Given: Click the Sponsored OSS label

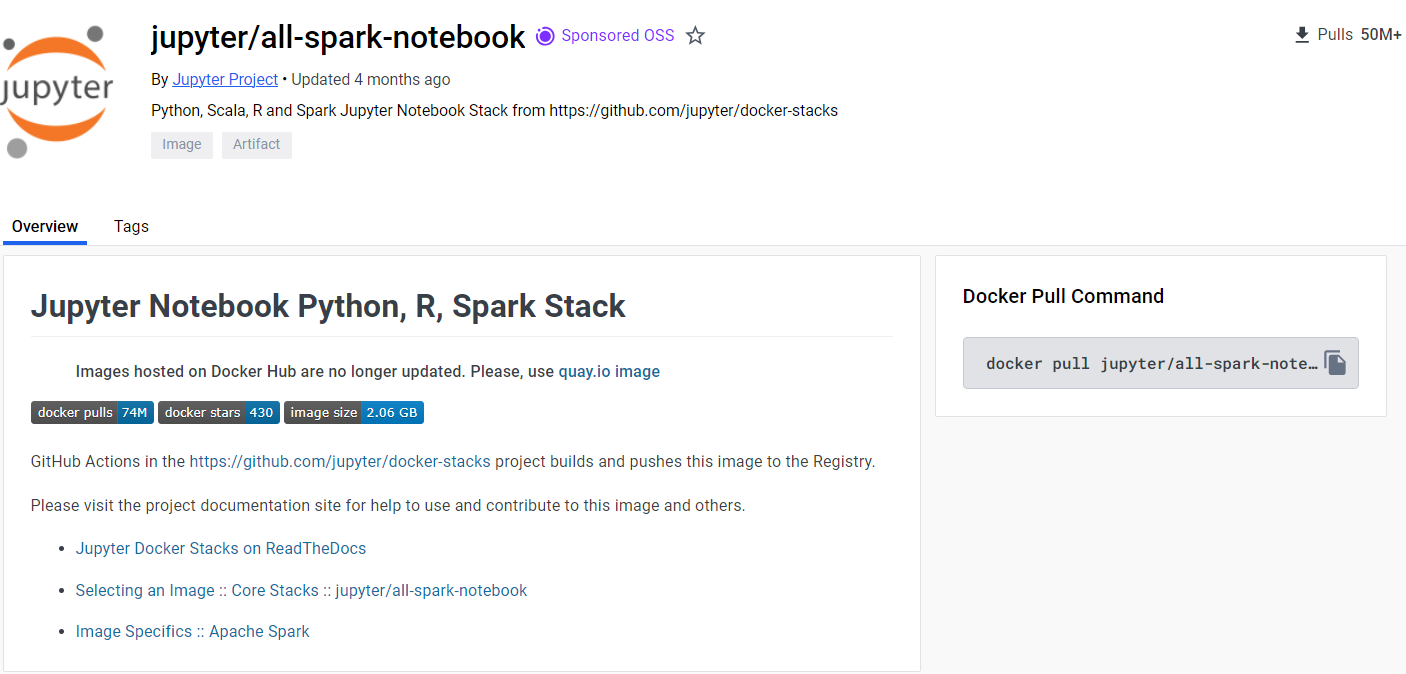Looking at the screenshot, I should pos(618,36).
